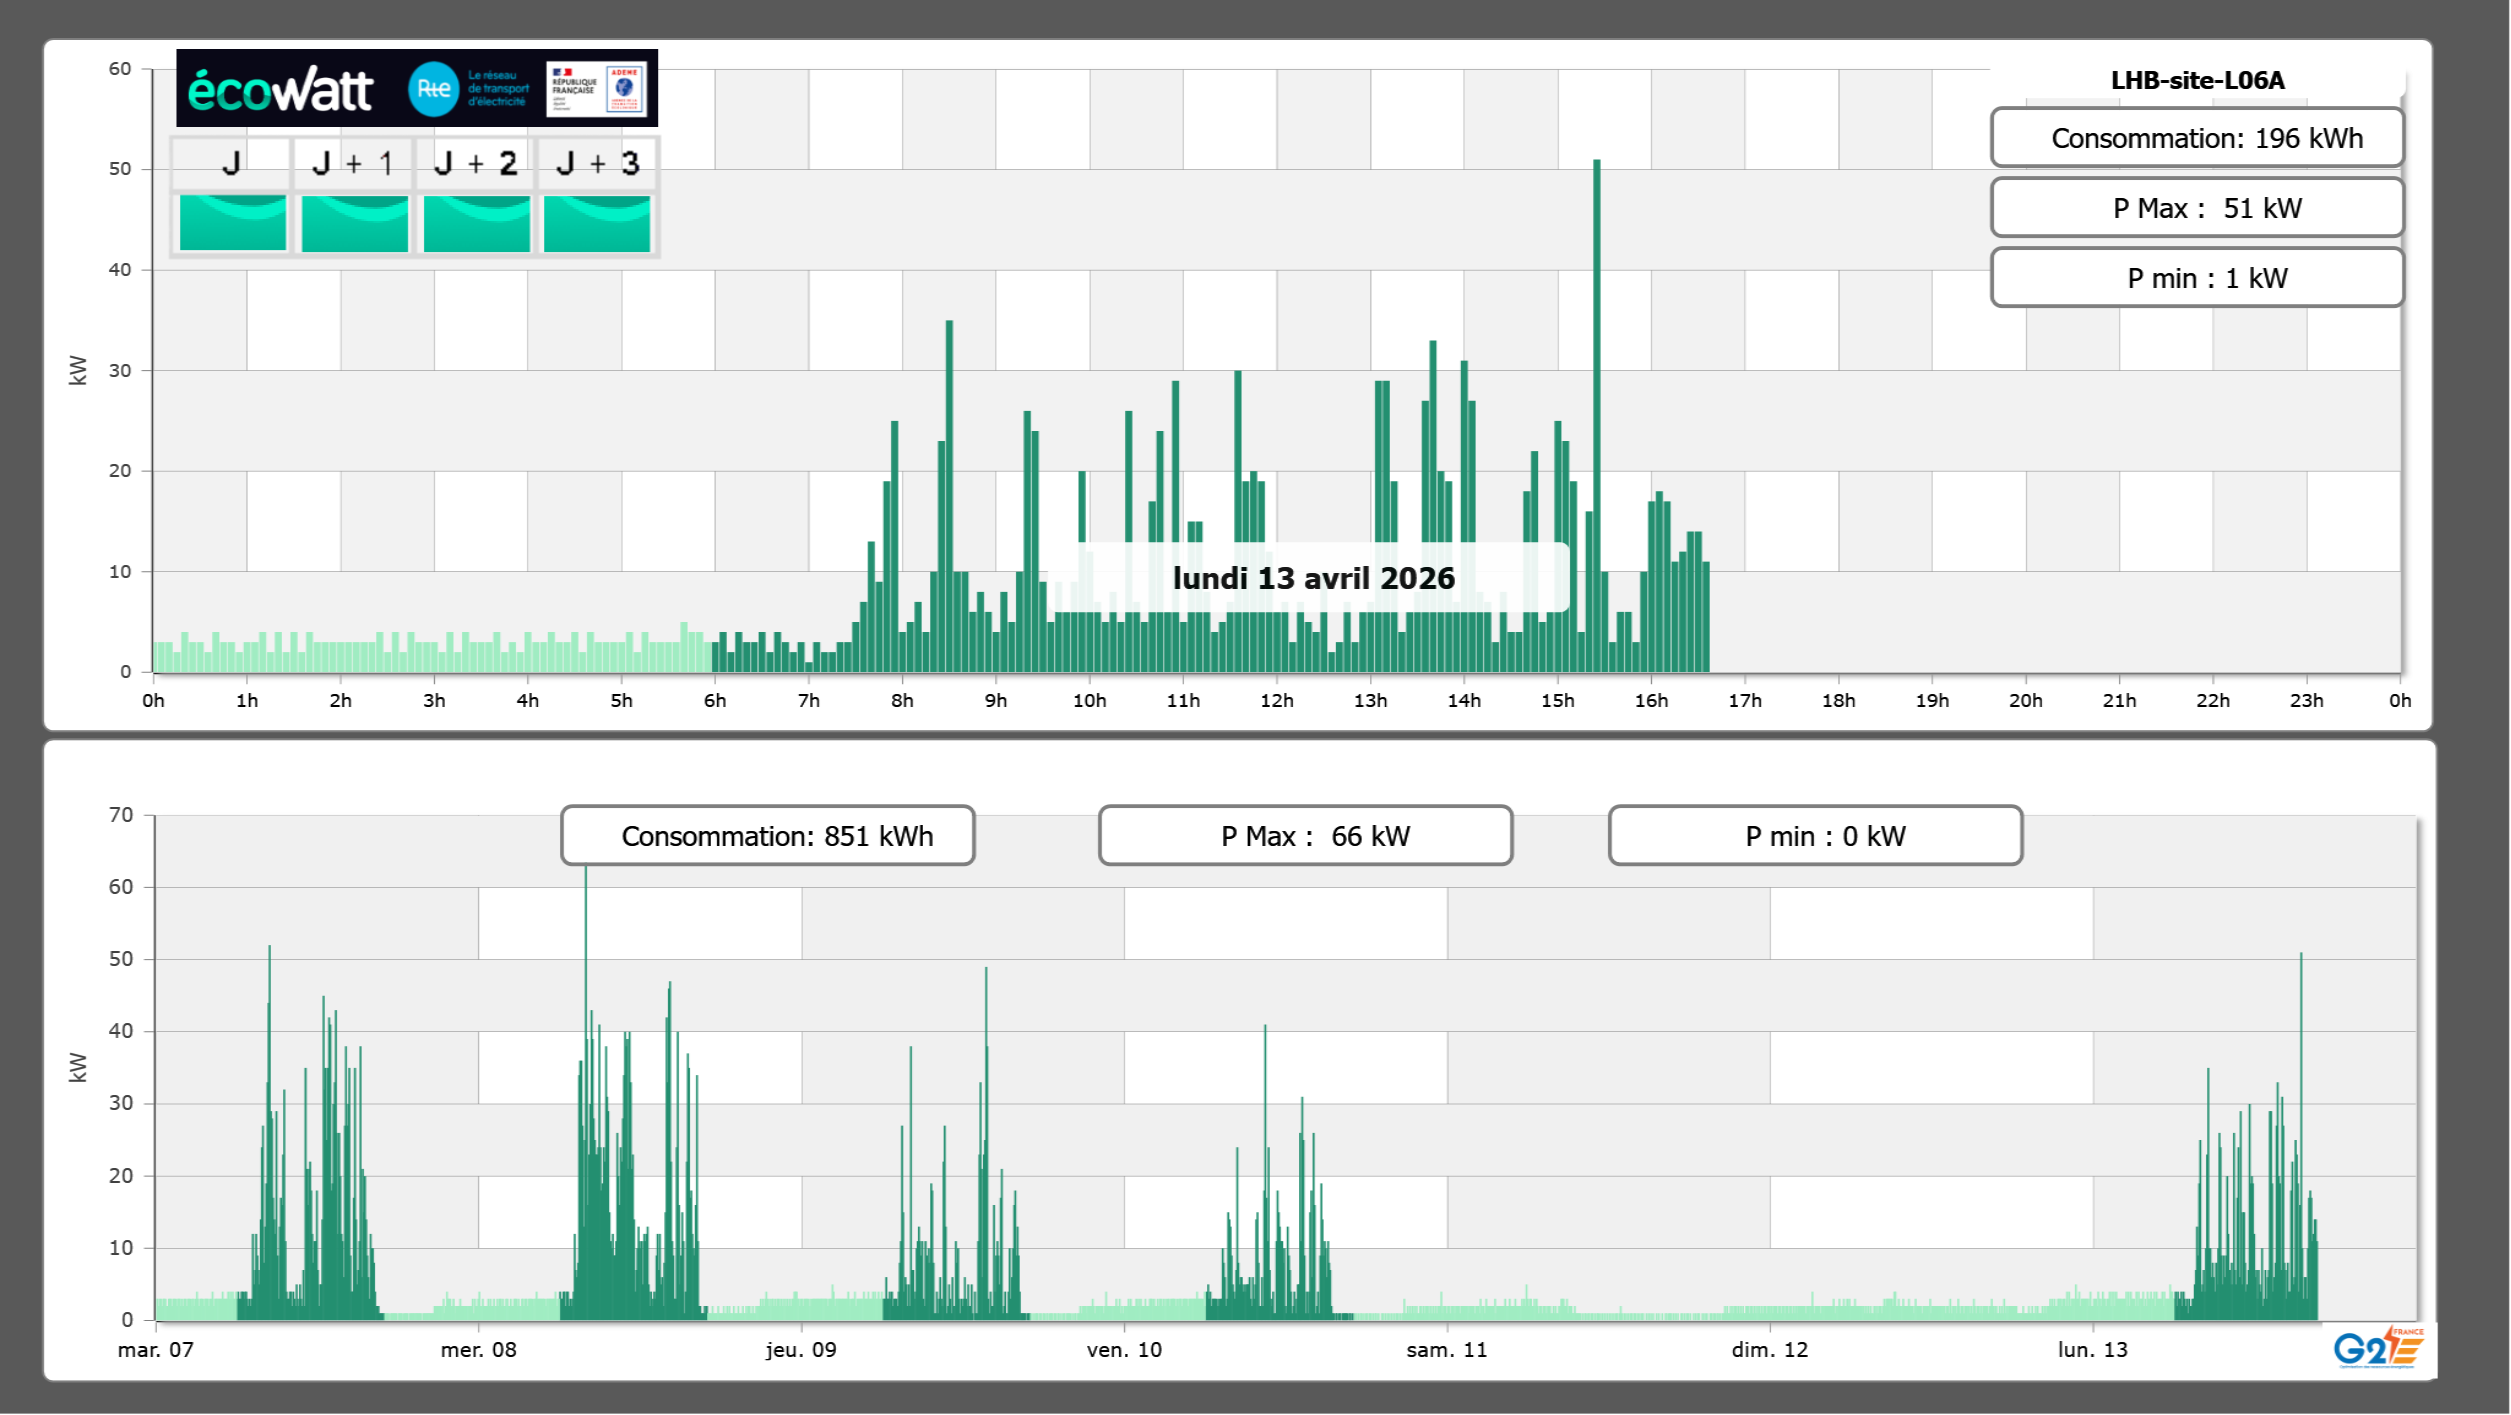2511x1415 pixels.
Task: Click the lundi 13 avril 2026 date label
Action: click(x=1313, y=578)
